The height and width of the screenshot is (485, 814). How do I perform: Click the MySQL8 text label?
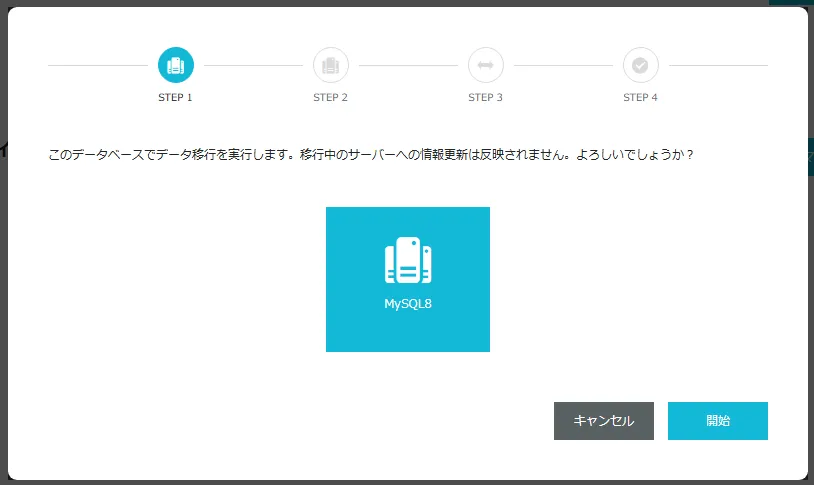(x=408, y=303)
